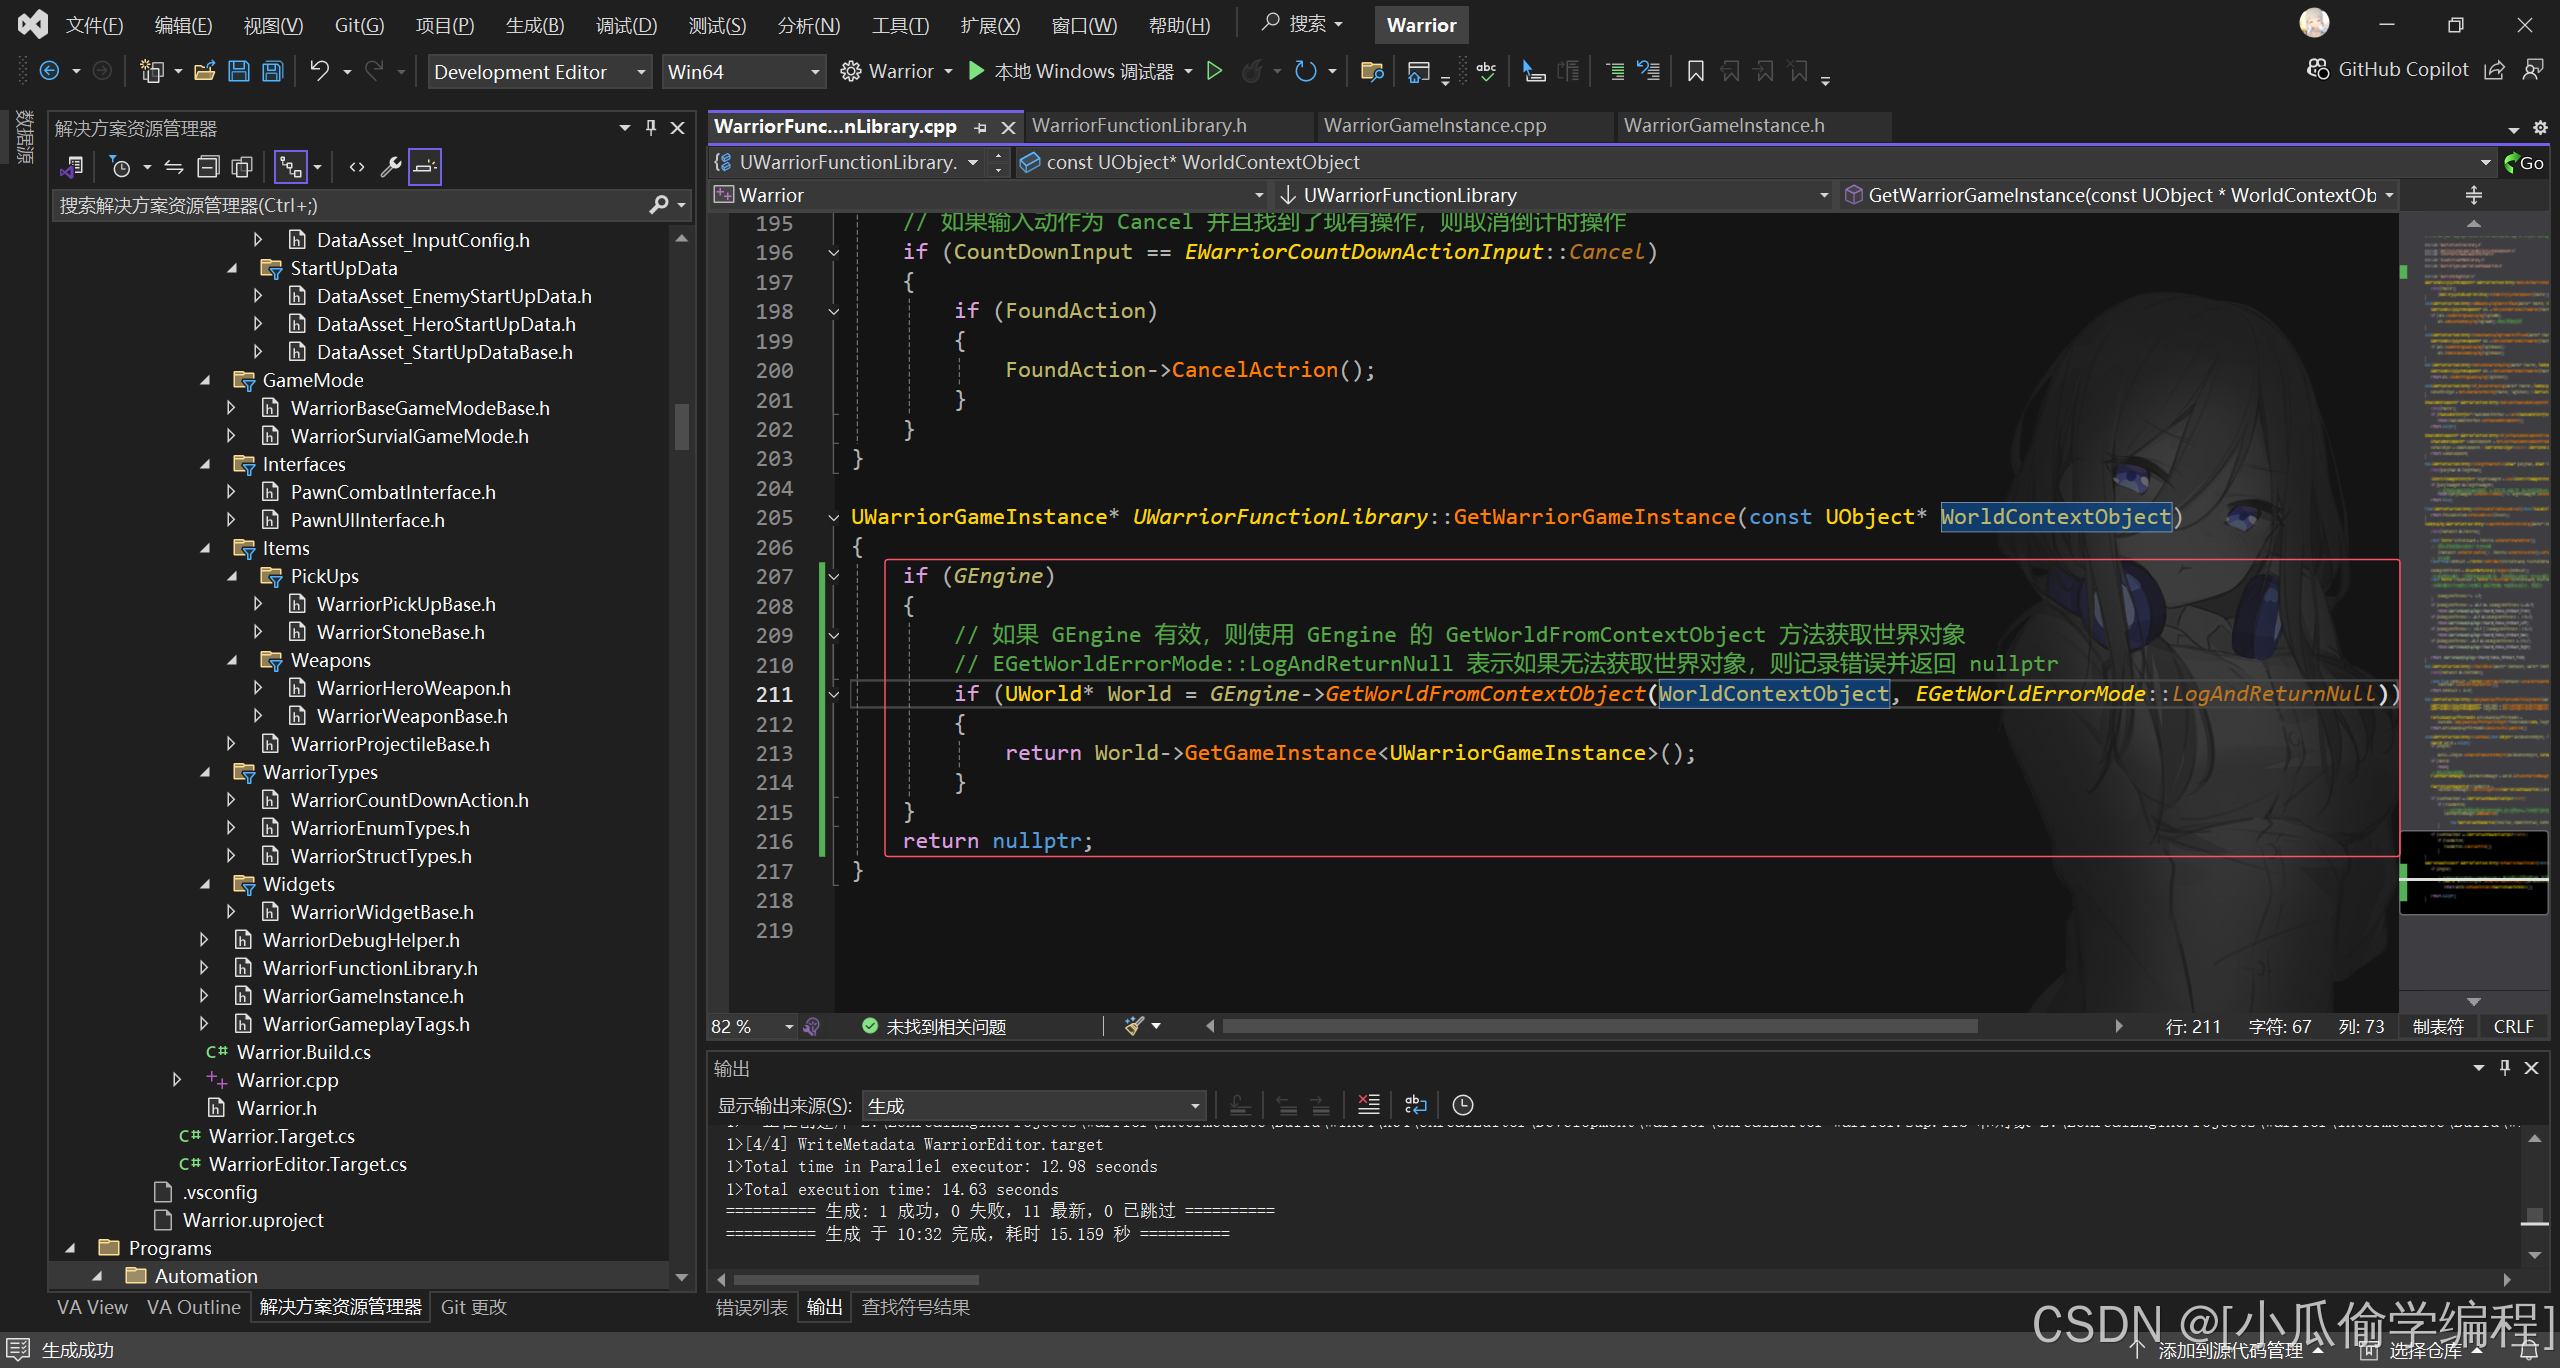The width and height of the screenshot is (2560, 1368).
Task: Toggle the preview selected items button
Action: (424, 167)
